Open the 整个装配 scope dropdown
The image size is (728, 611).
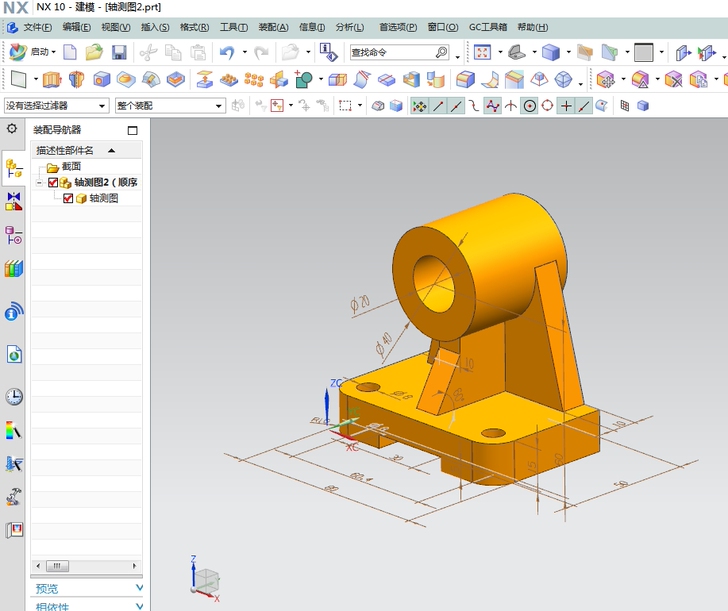[x=170, y=105]
